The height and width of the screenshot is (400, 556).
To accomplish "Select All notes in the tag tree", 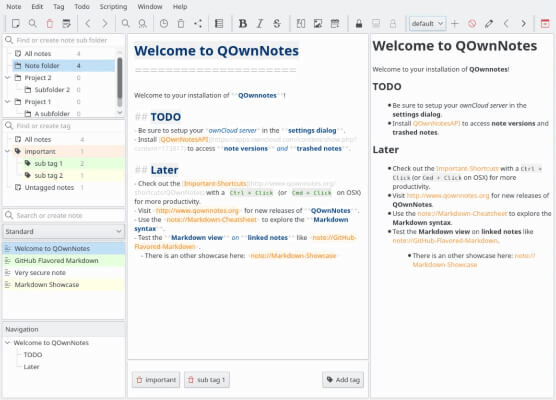I will coord(38,139).
